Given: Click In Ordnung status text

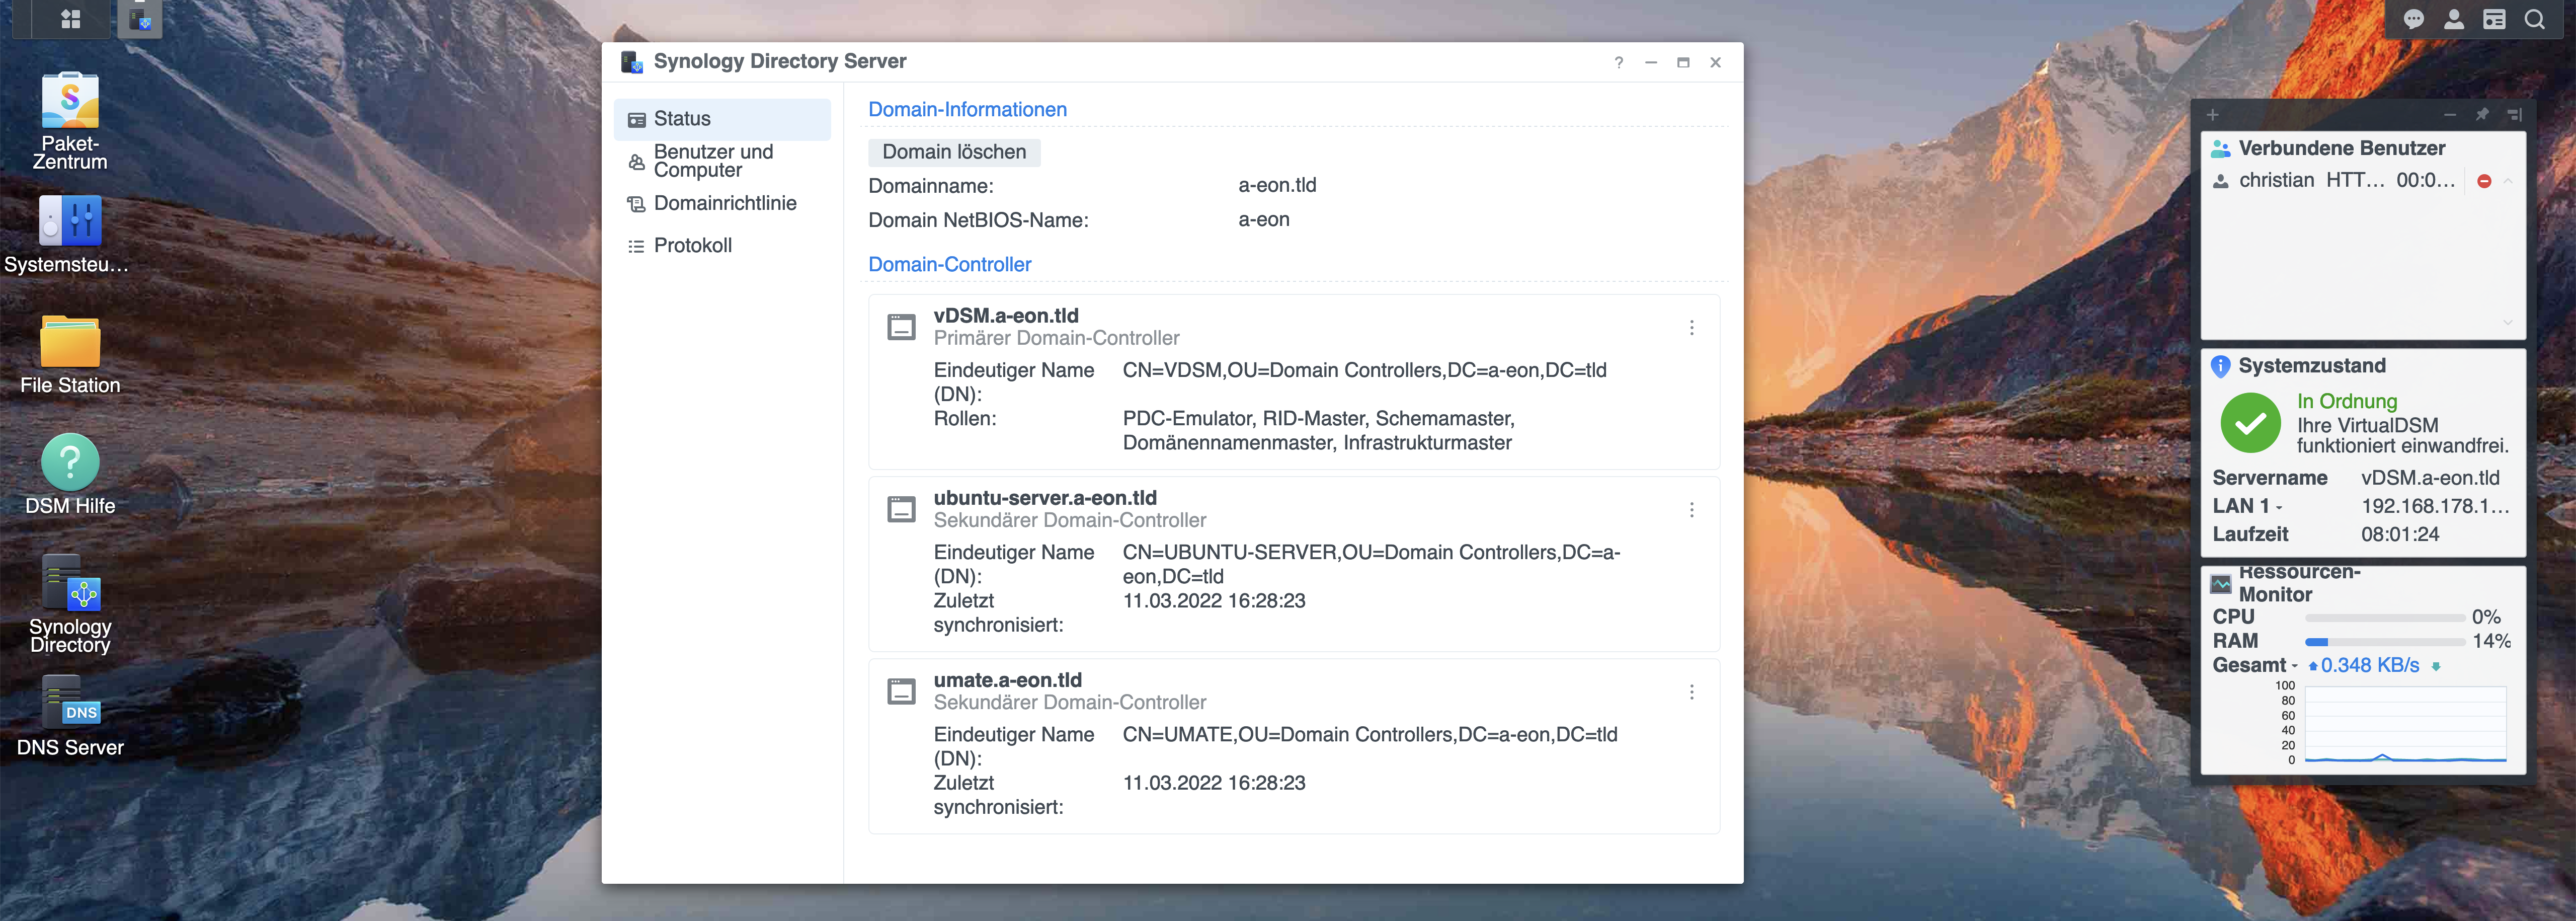Looking at the screenshot, I should [x=2346, y=401].
